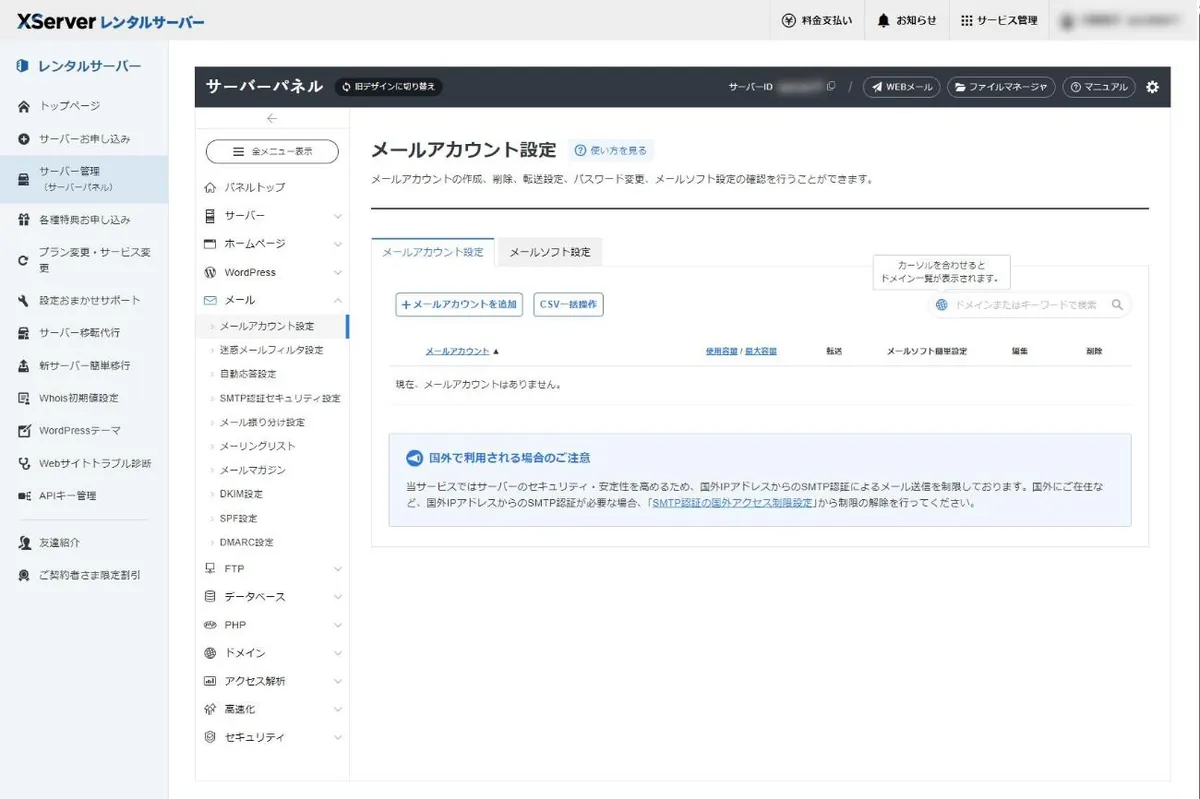
Task: Open 自動応答設定 in the mail menu
Action: coord(248,374)
